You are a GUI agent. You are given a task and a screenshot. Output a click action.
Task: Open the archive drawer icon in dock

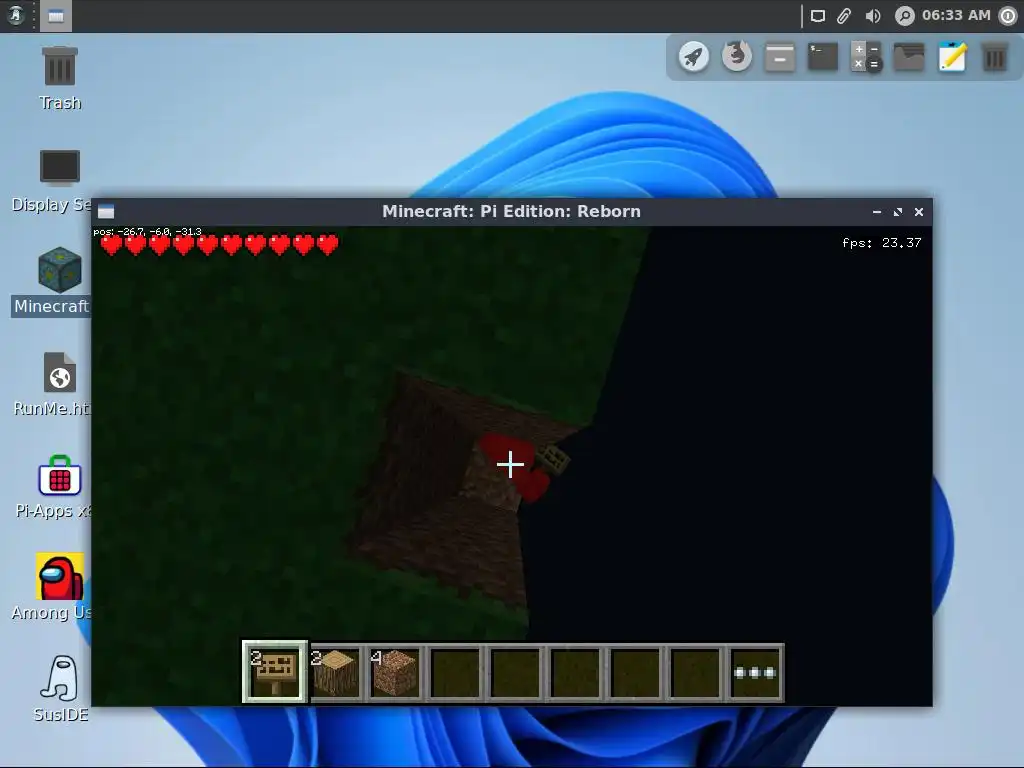[x=780, y=56]
